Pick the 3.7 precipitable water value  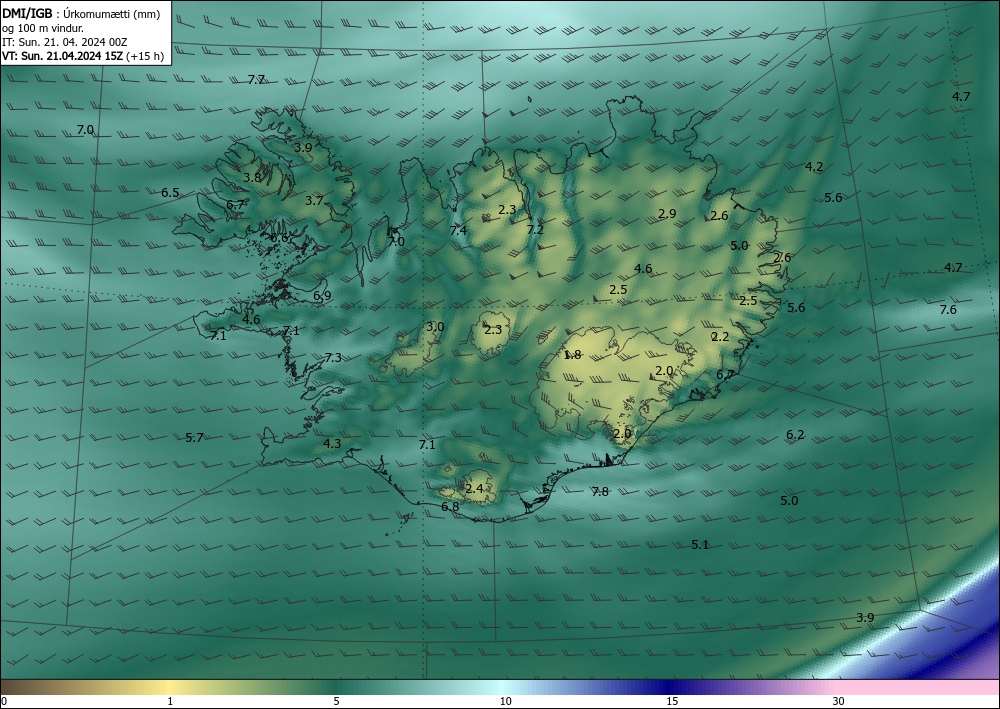click(x=314, y=201)
